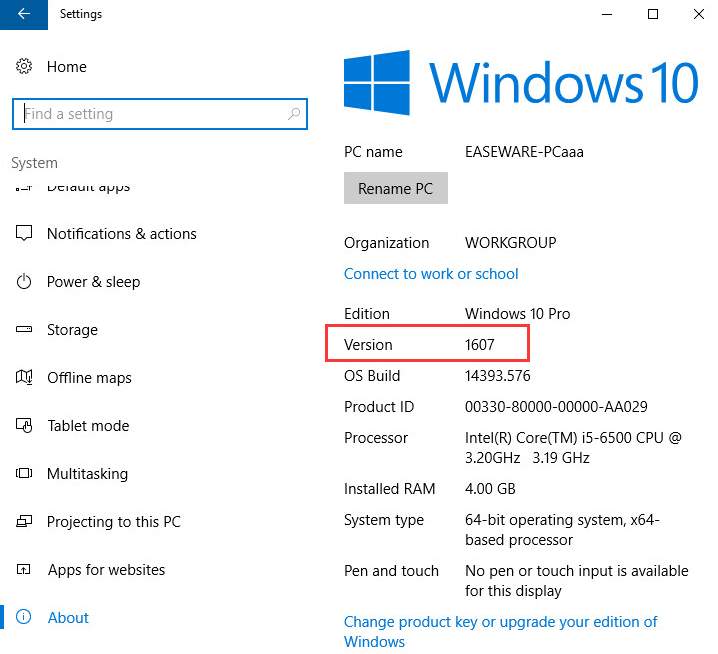
Task: Click the Power & sleep icon
Action: (x=24, y=282)
